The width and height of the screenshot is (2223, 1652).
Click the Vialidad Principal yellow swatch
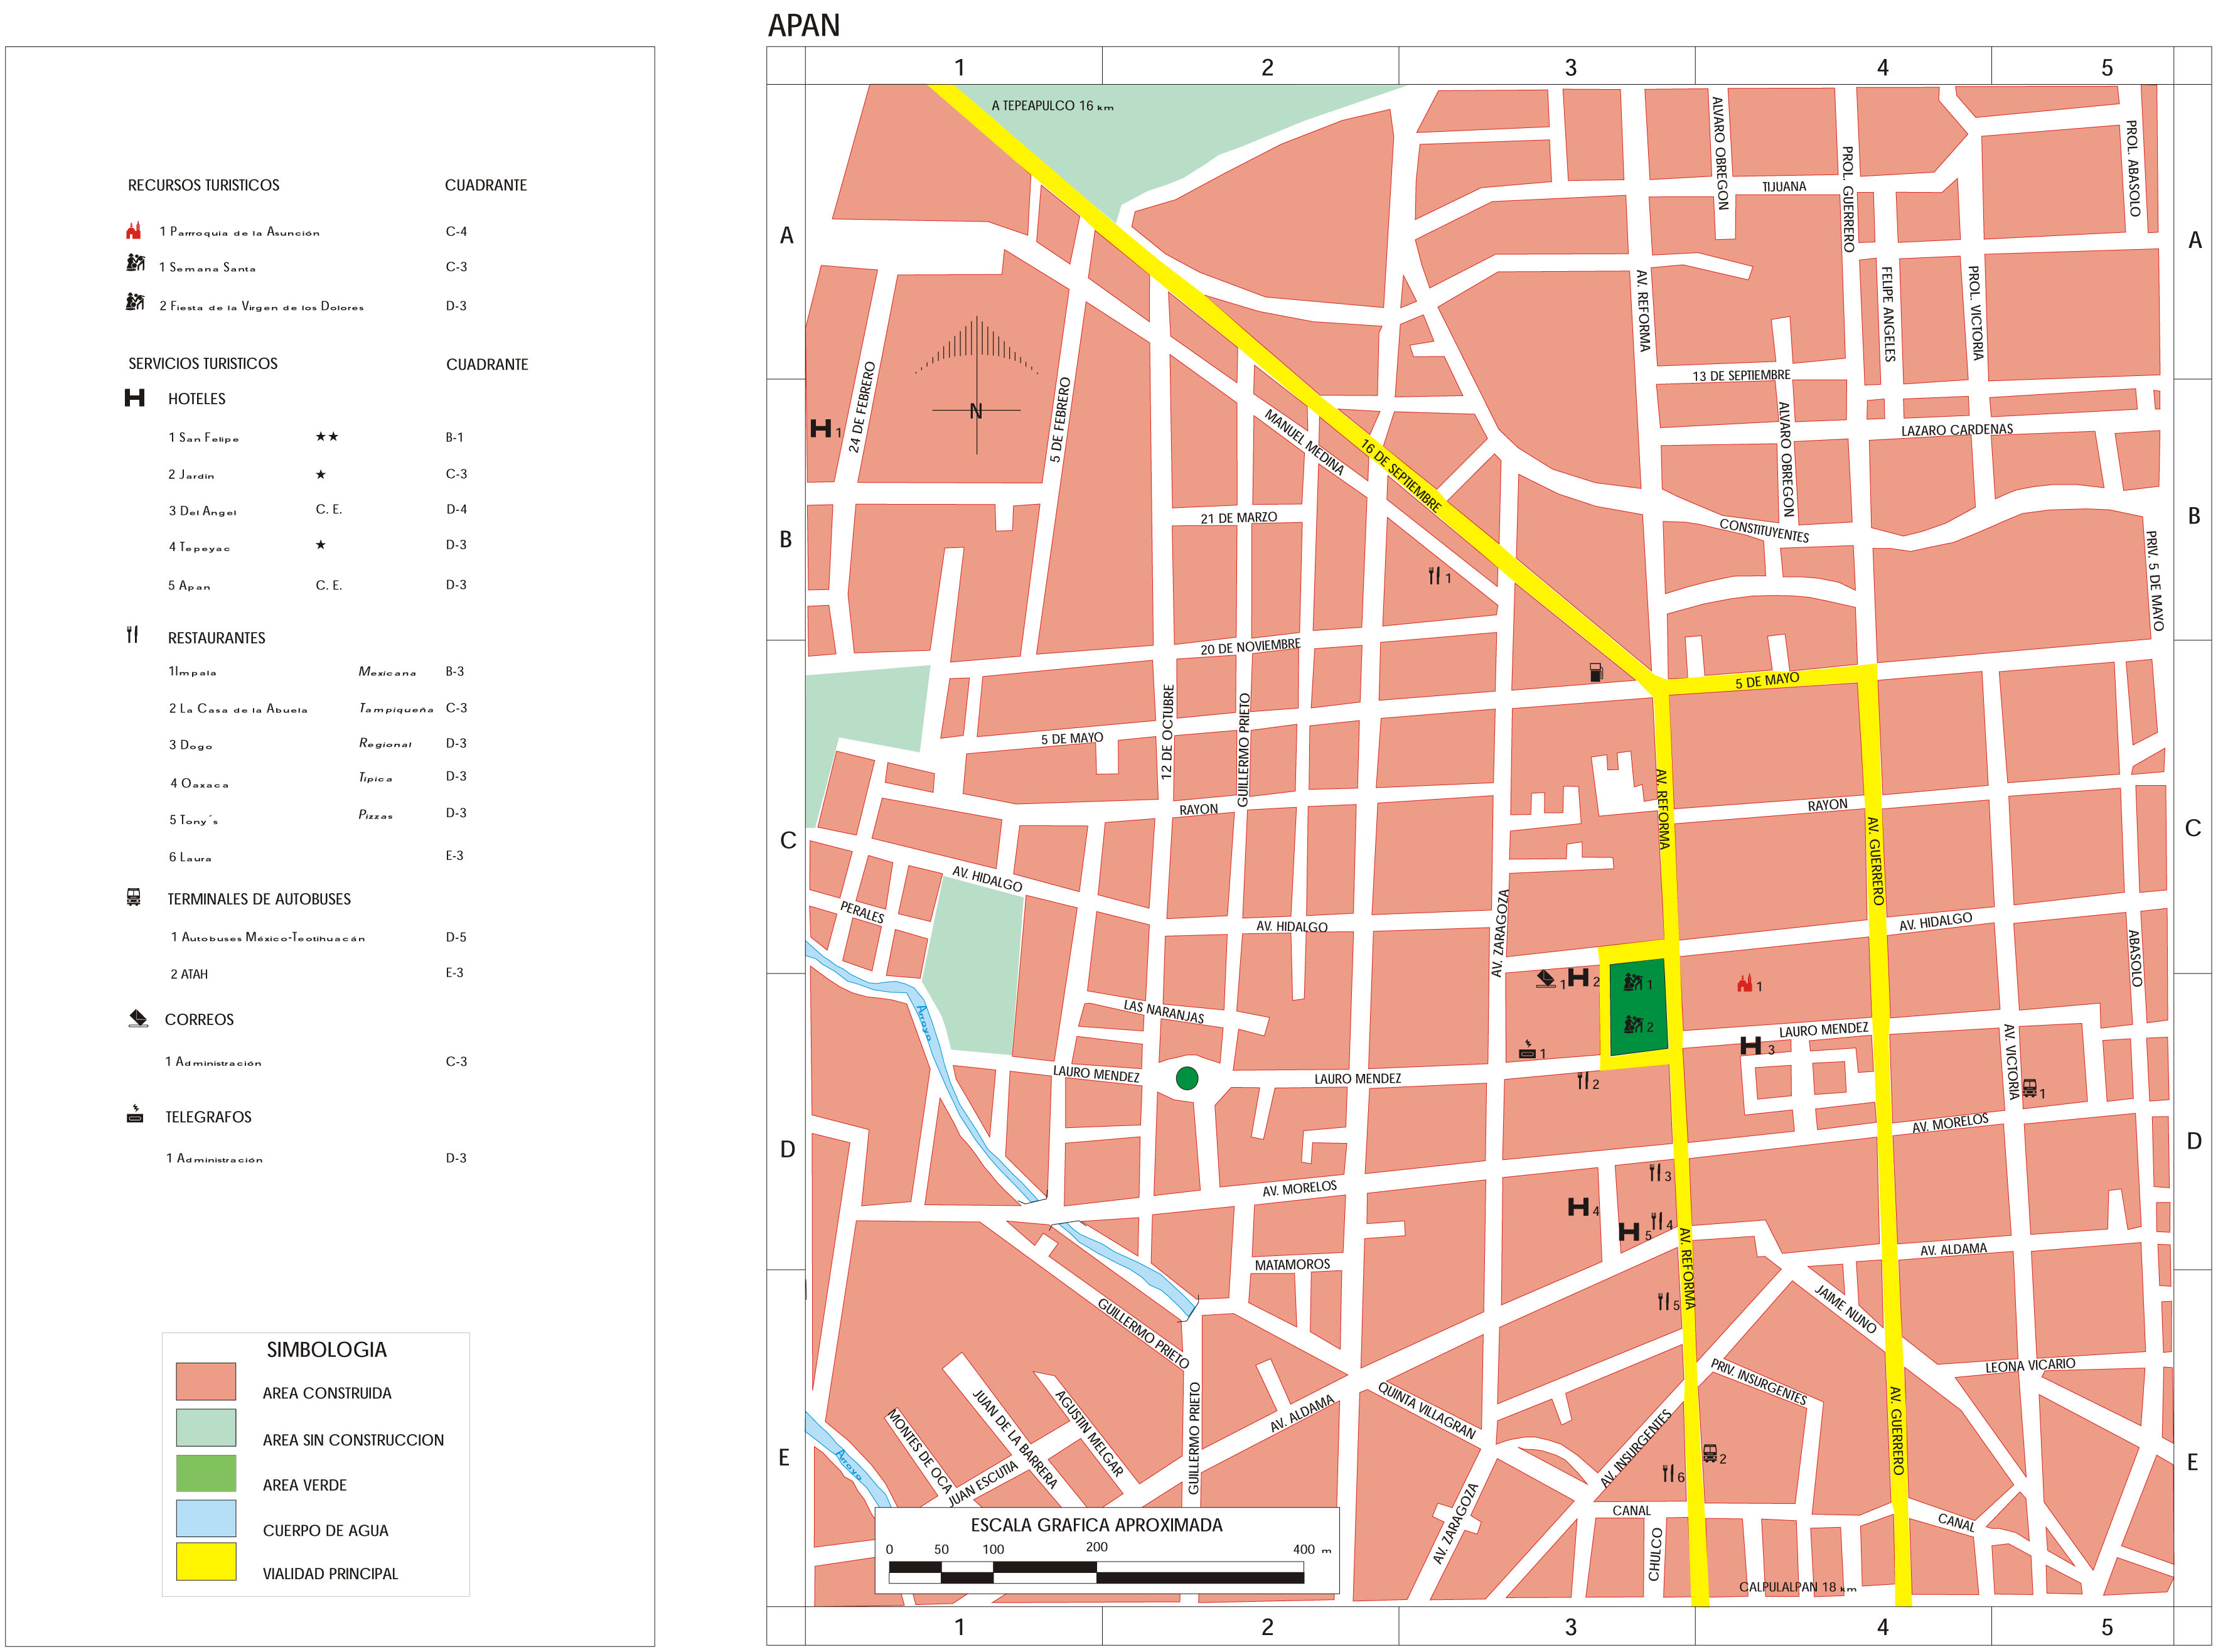click(x=206, y=1562)
